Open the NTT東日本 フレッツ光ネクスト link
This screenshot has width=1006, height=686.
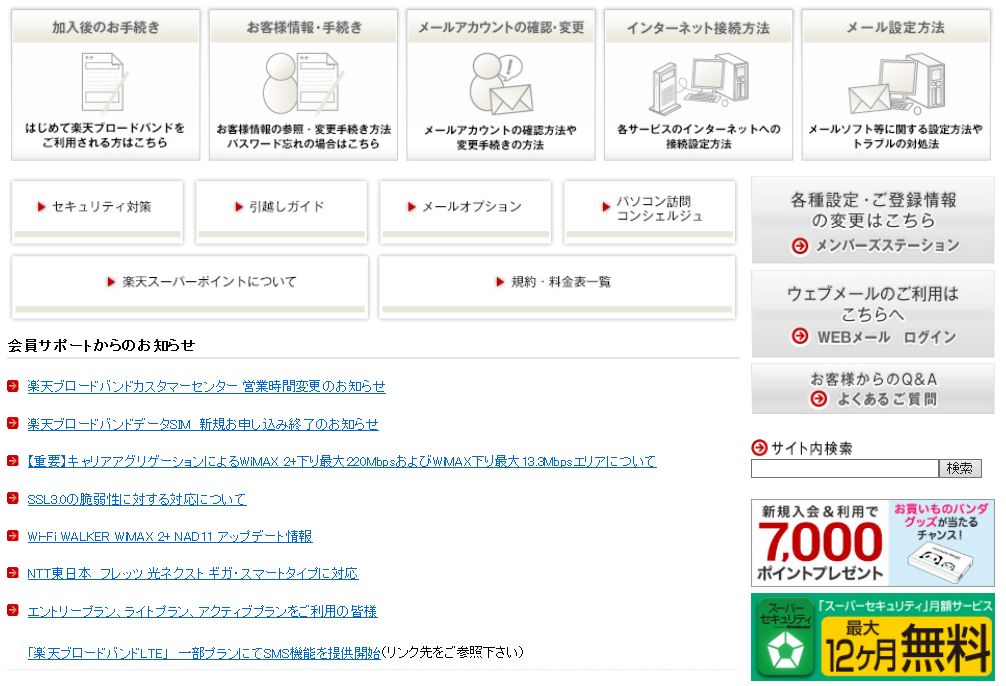coord(192,573)
